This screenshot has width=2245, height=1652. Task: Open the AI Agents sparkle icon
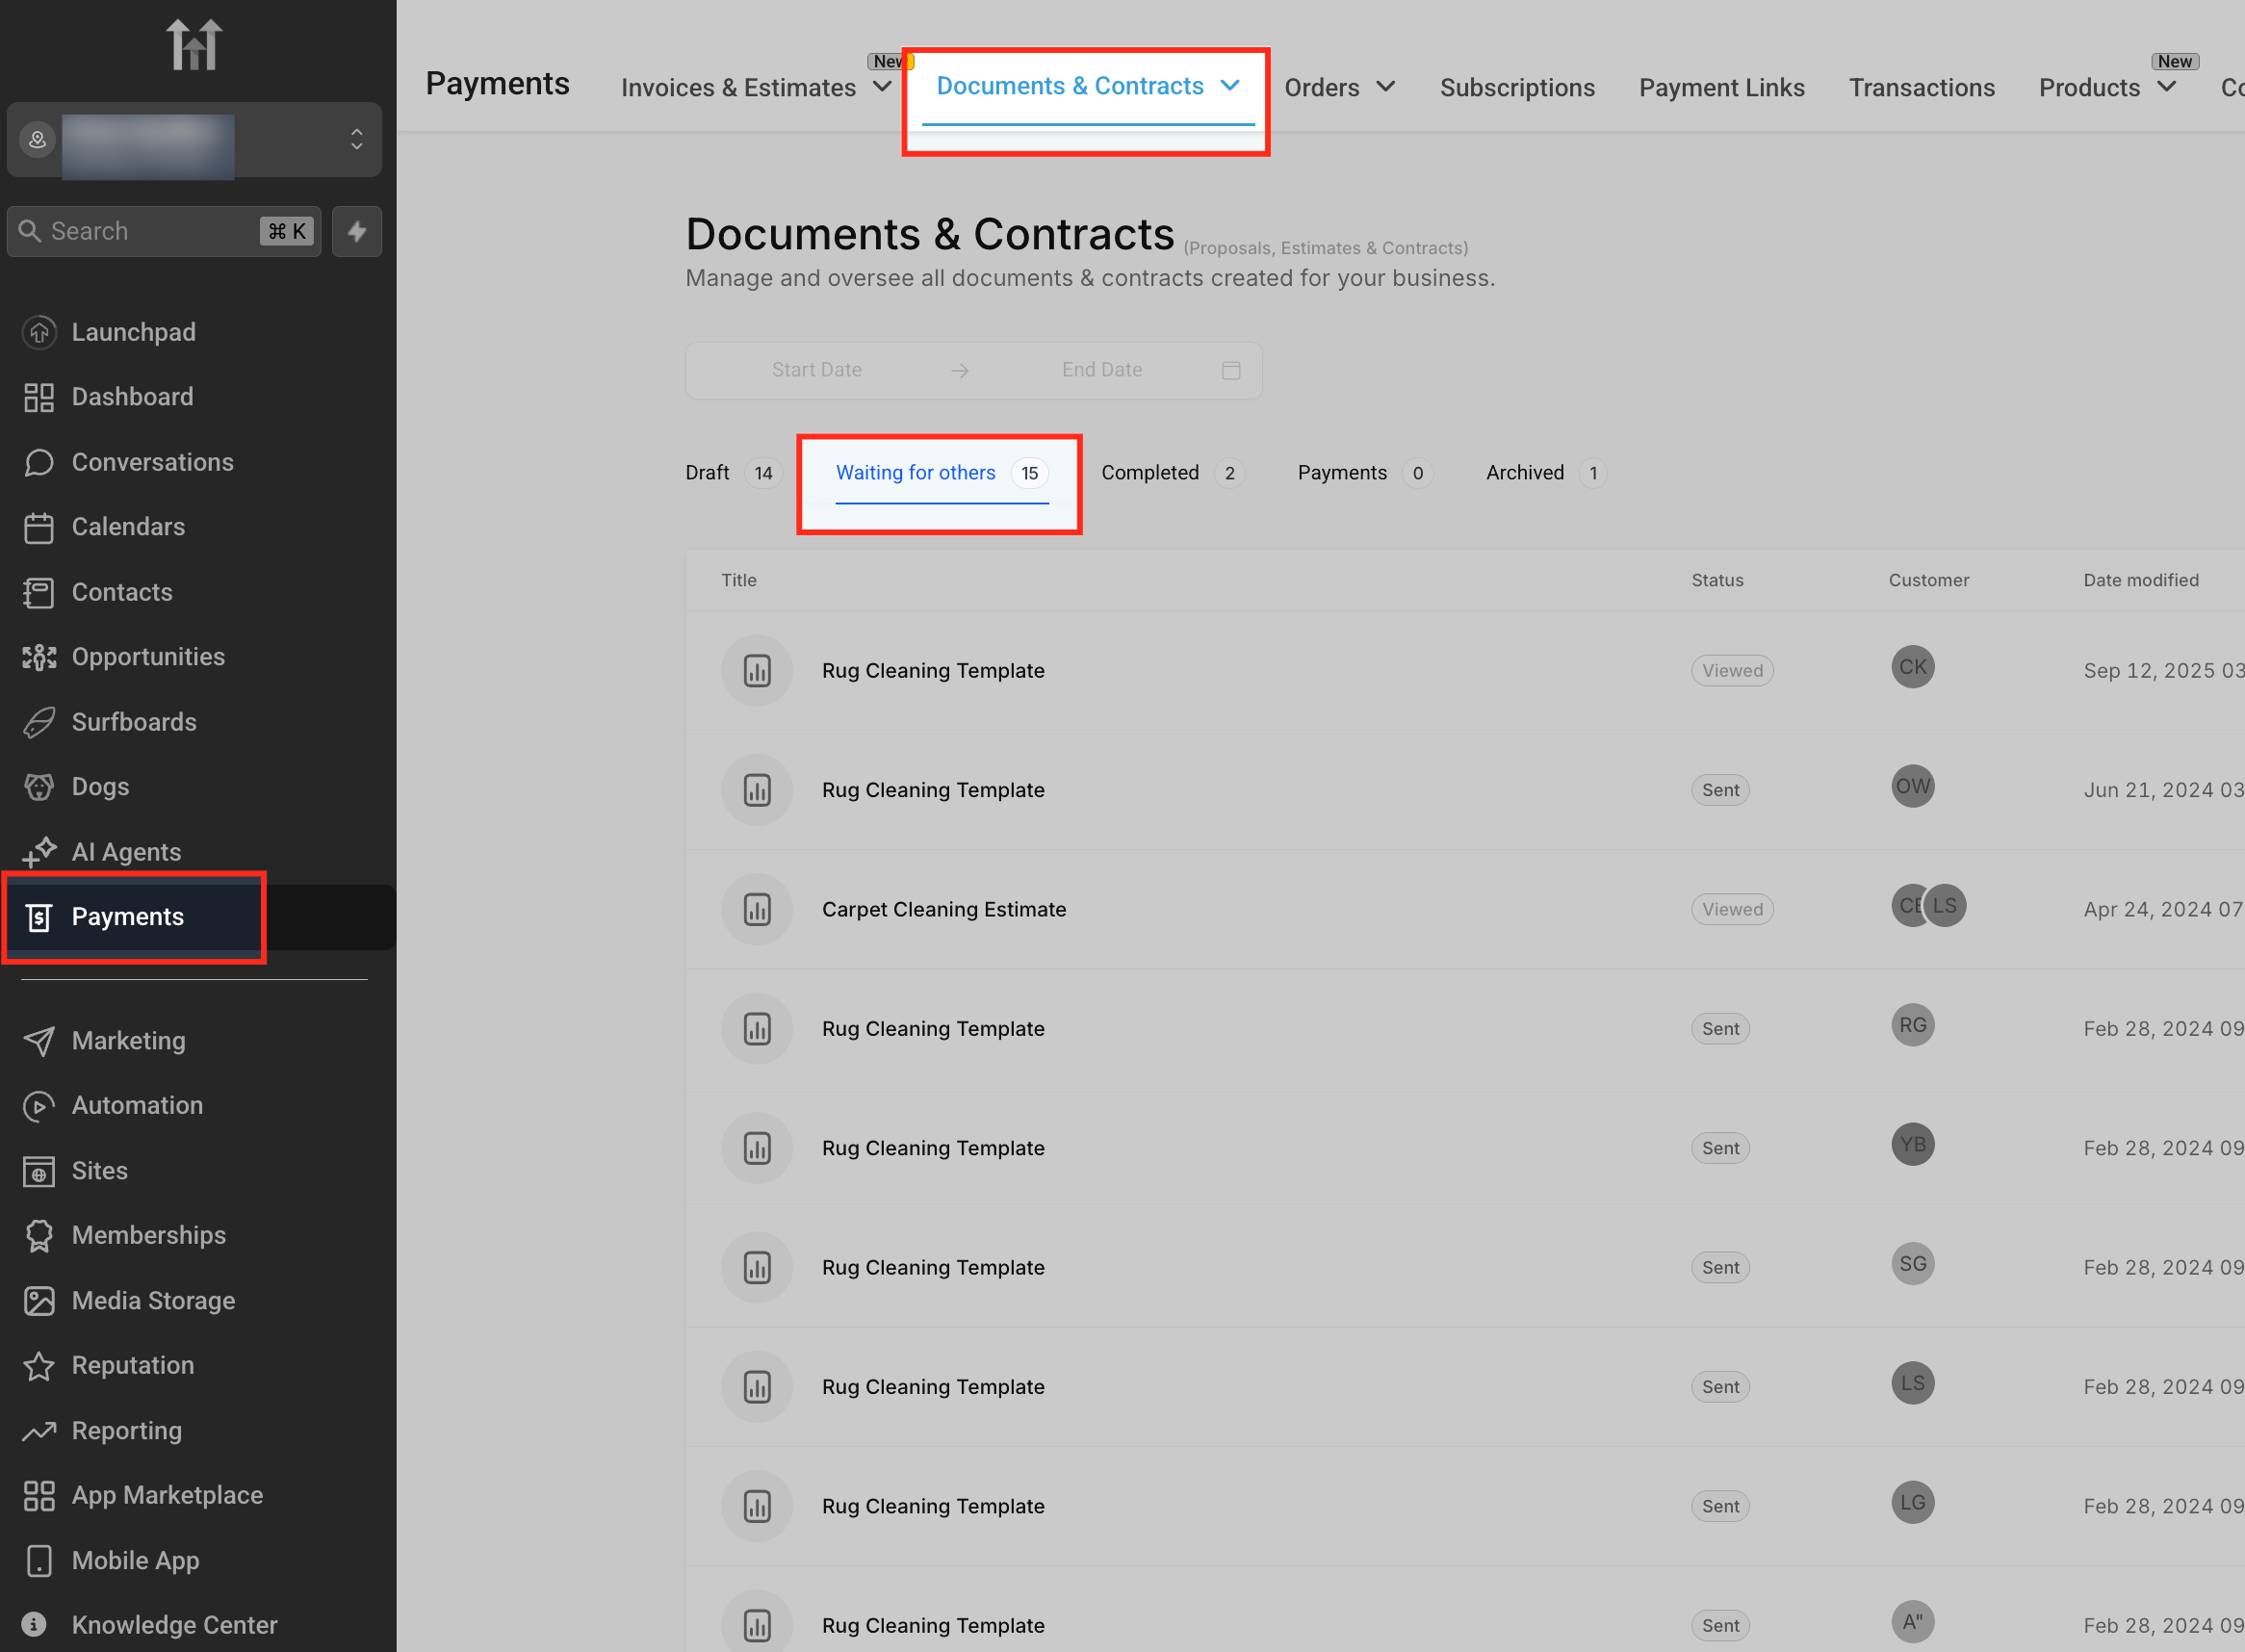pos(39,852)
